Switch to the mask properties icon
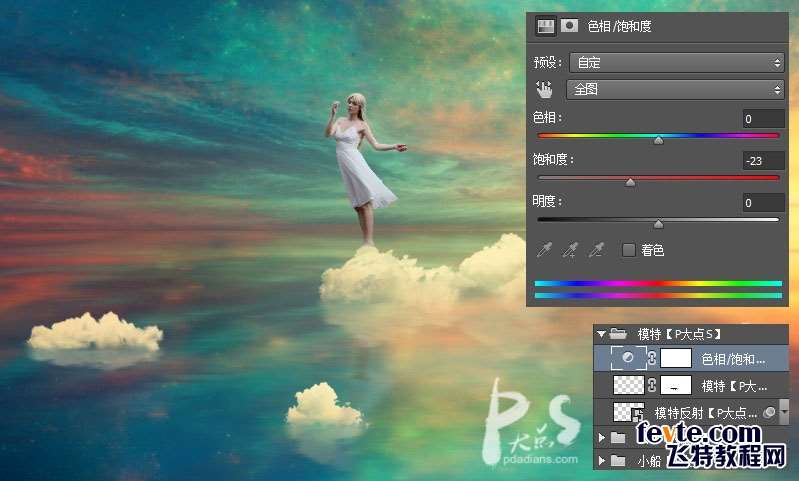Screen dimensions: 799x481 569,26
